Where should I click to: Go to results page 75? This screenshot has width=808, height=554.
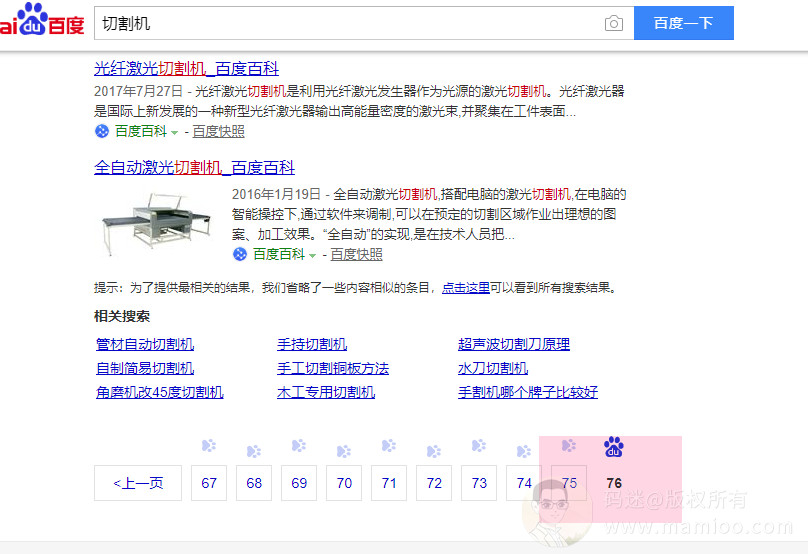point(569,483)
